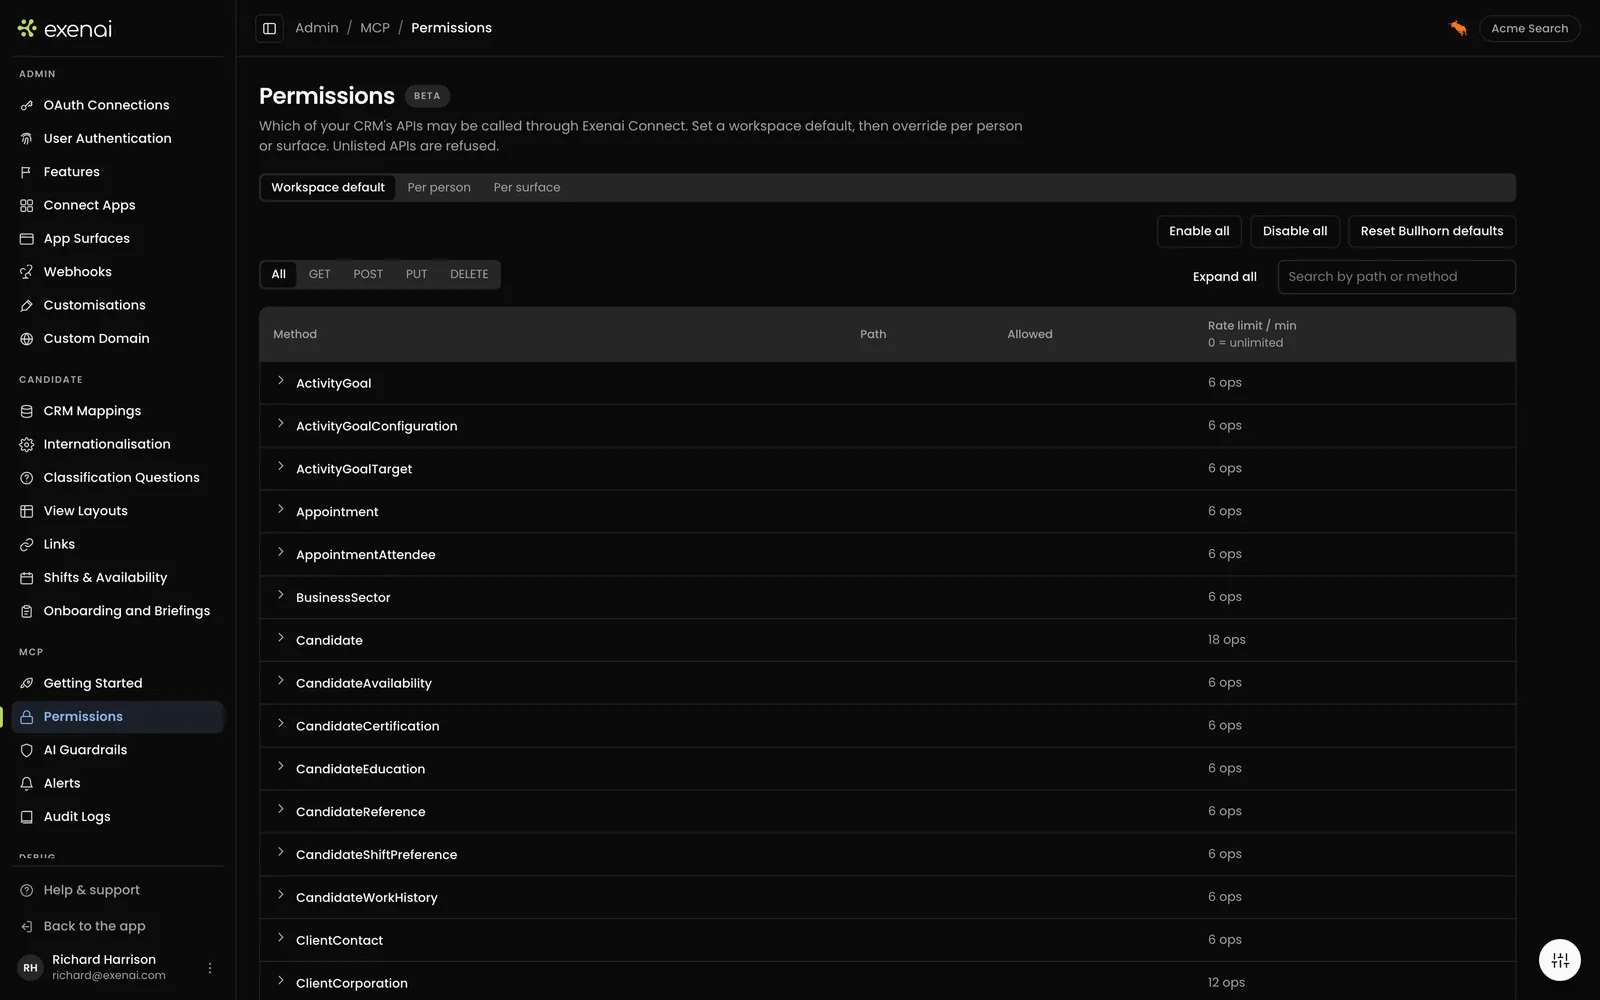Select the Workspace default tab

click(328, 188)
